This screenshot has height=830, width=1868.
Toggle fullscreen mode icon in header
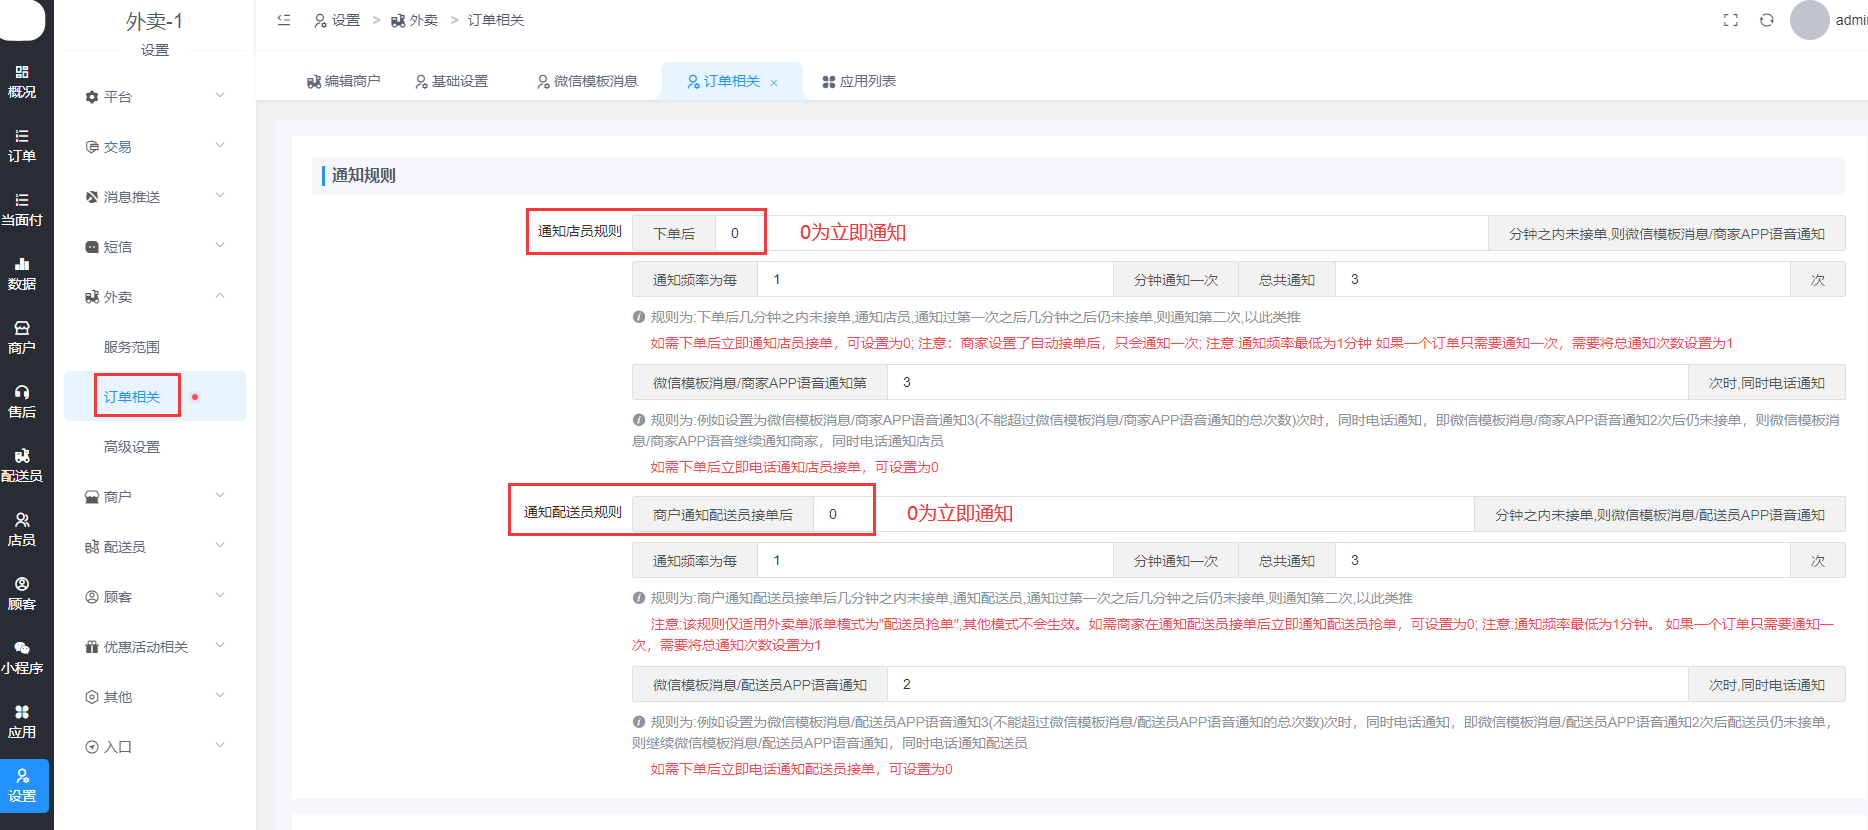point(1730,20)
